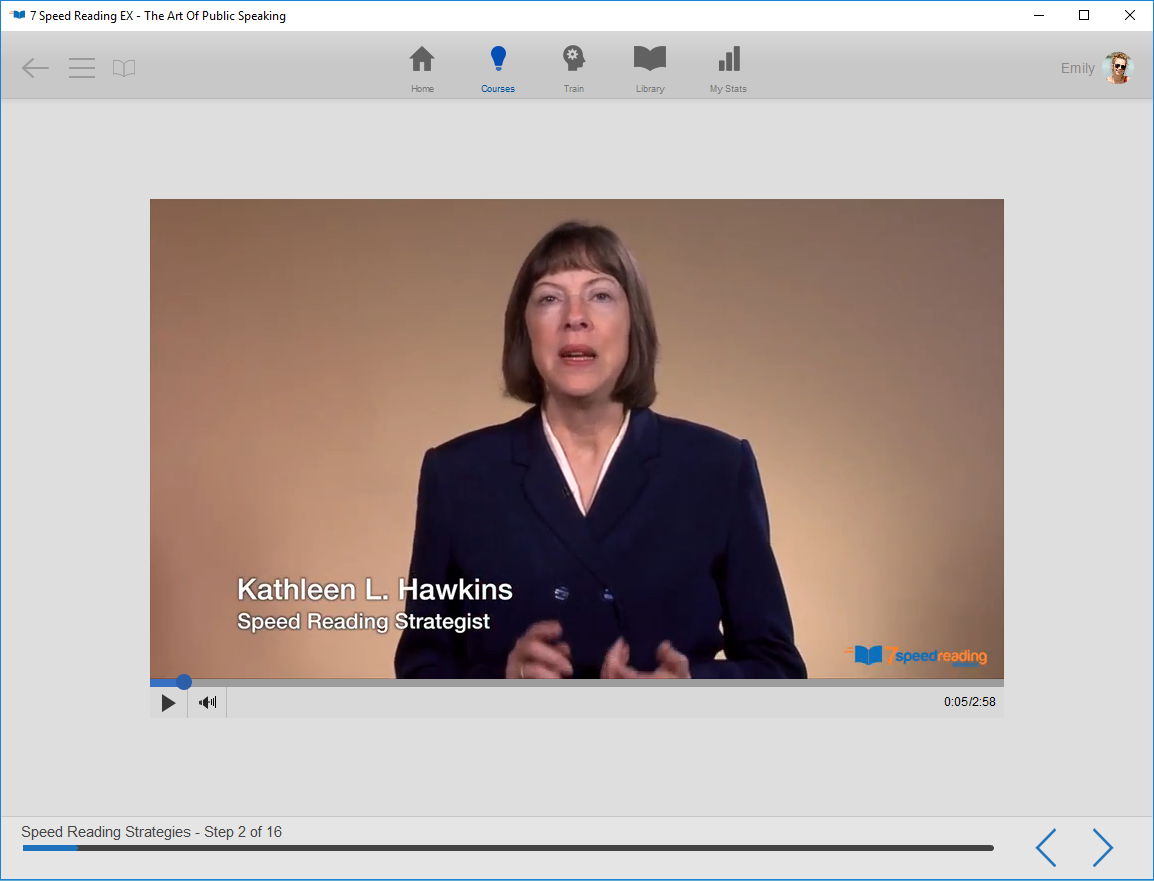The image size is (1154, 881).
Task: Click the Emily username label
Action: [x=1077, y=68]
